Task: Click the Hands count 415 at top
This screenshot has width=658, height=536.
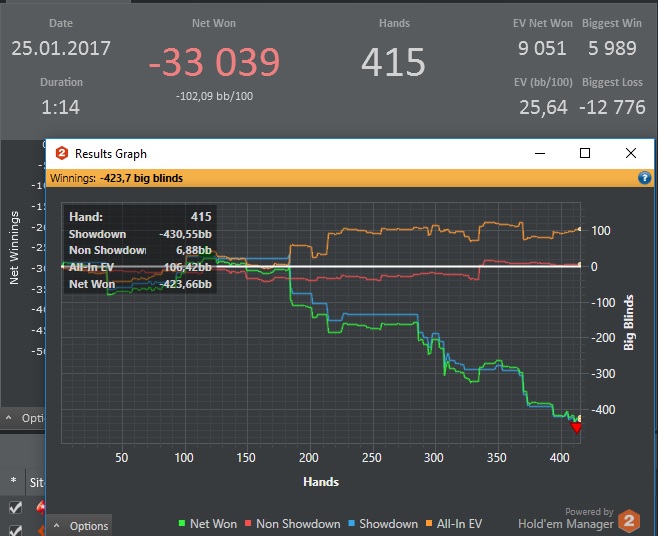Action: (x=393, y=62)
